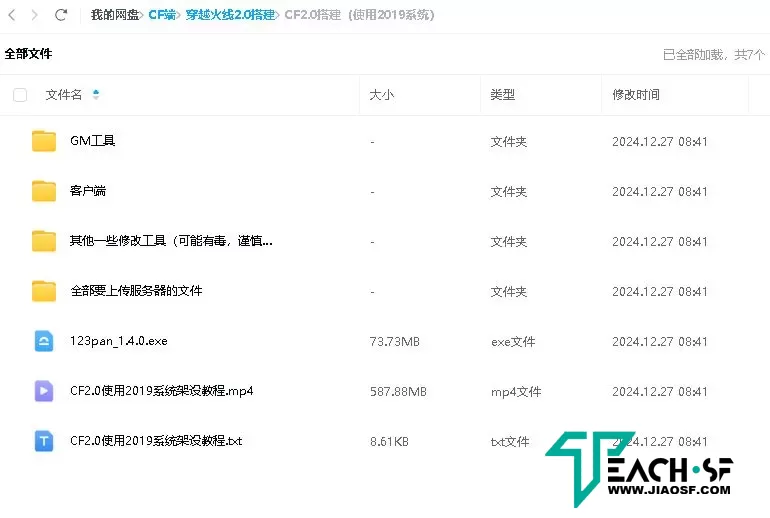Sort by 文件名 using sort arrow
This screenshot has width=770, height=518.
point(96,94)
